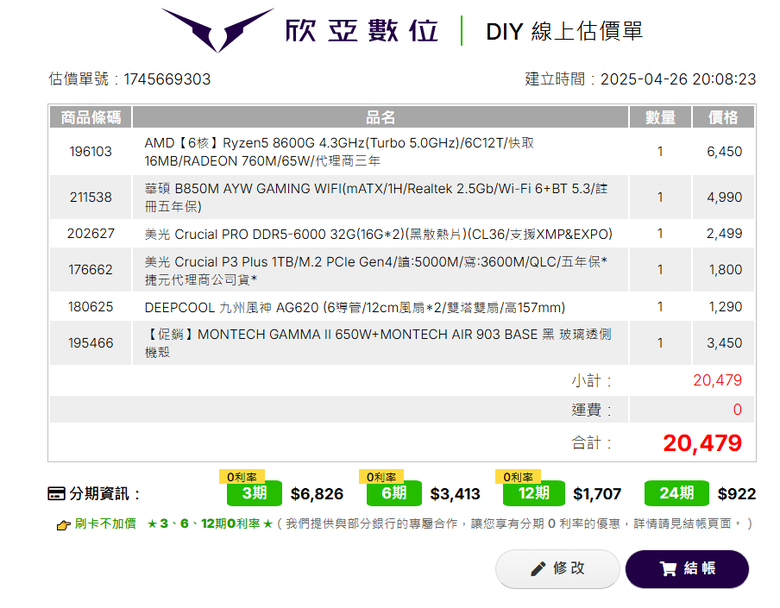Click the price 6,450
This screenshot has width=780, height=608.
pyautogui.click(x=724, y=152)
